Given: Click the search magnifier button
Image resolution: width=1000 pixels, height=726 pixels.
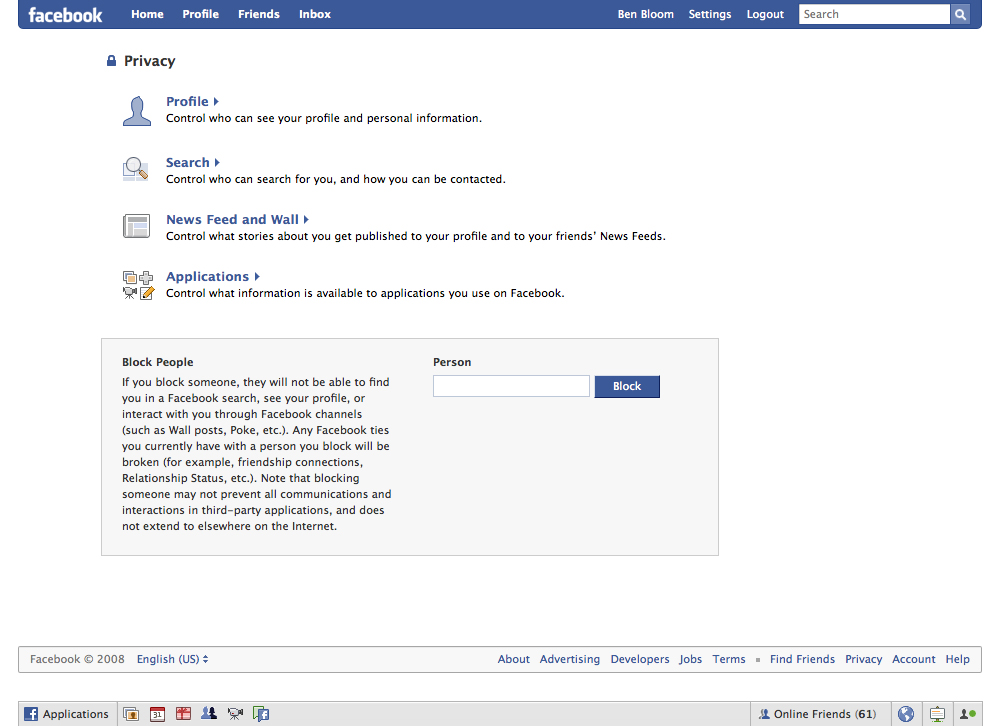Looking at the screenshot, I should coord(960,14).
